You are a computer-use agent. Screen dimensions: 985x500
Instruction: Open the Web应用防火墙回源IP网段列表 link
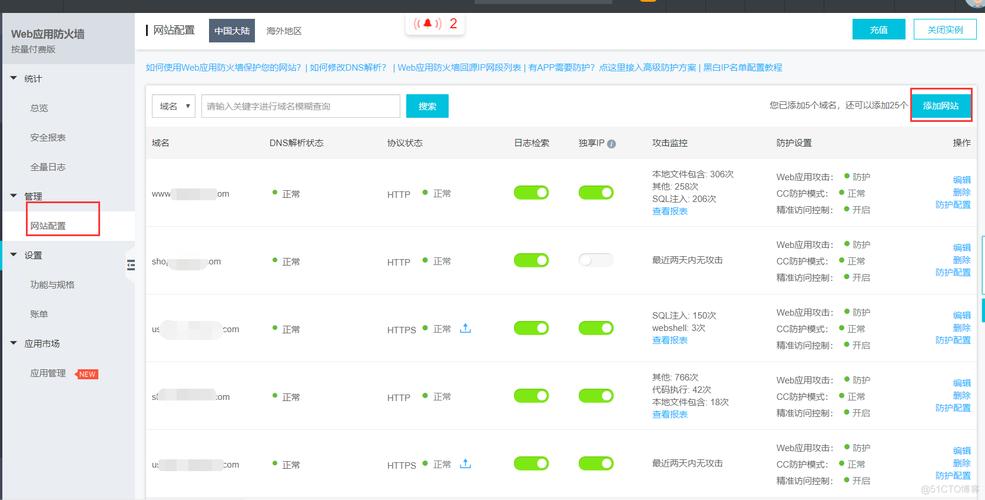(x=459, y=67)
